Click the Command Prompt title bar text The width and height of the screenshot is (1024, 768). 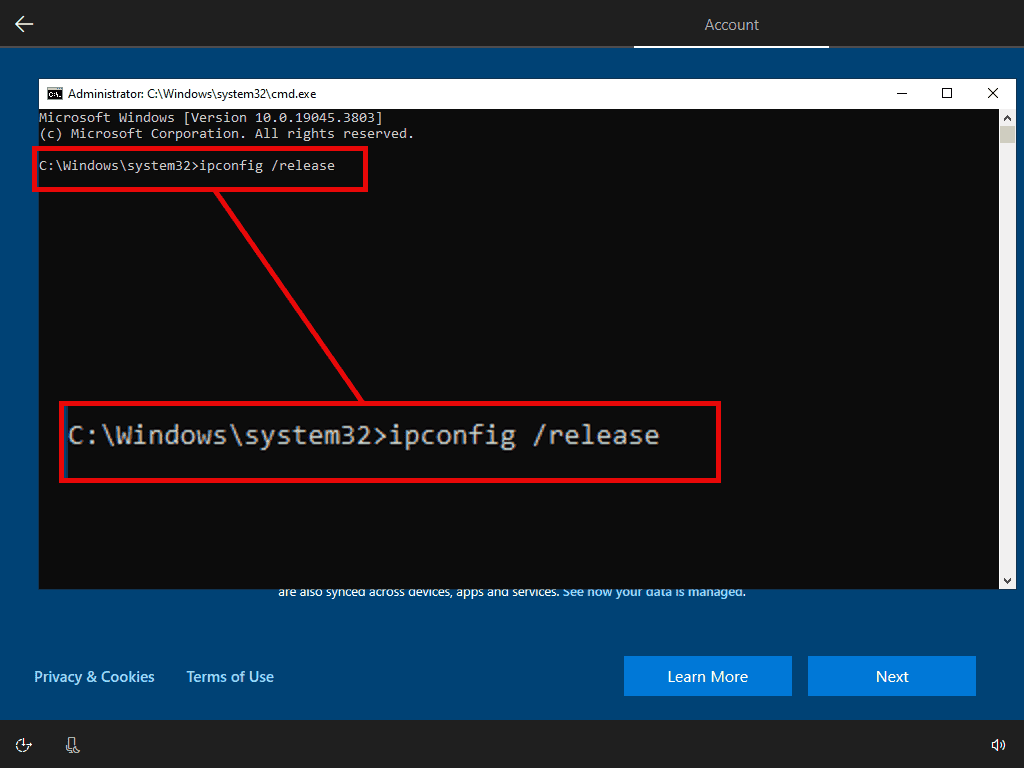[x=192, y=94]
